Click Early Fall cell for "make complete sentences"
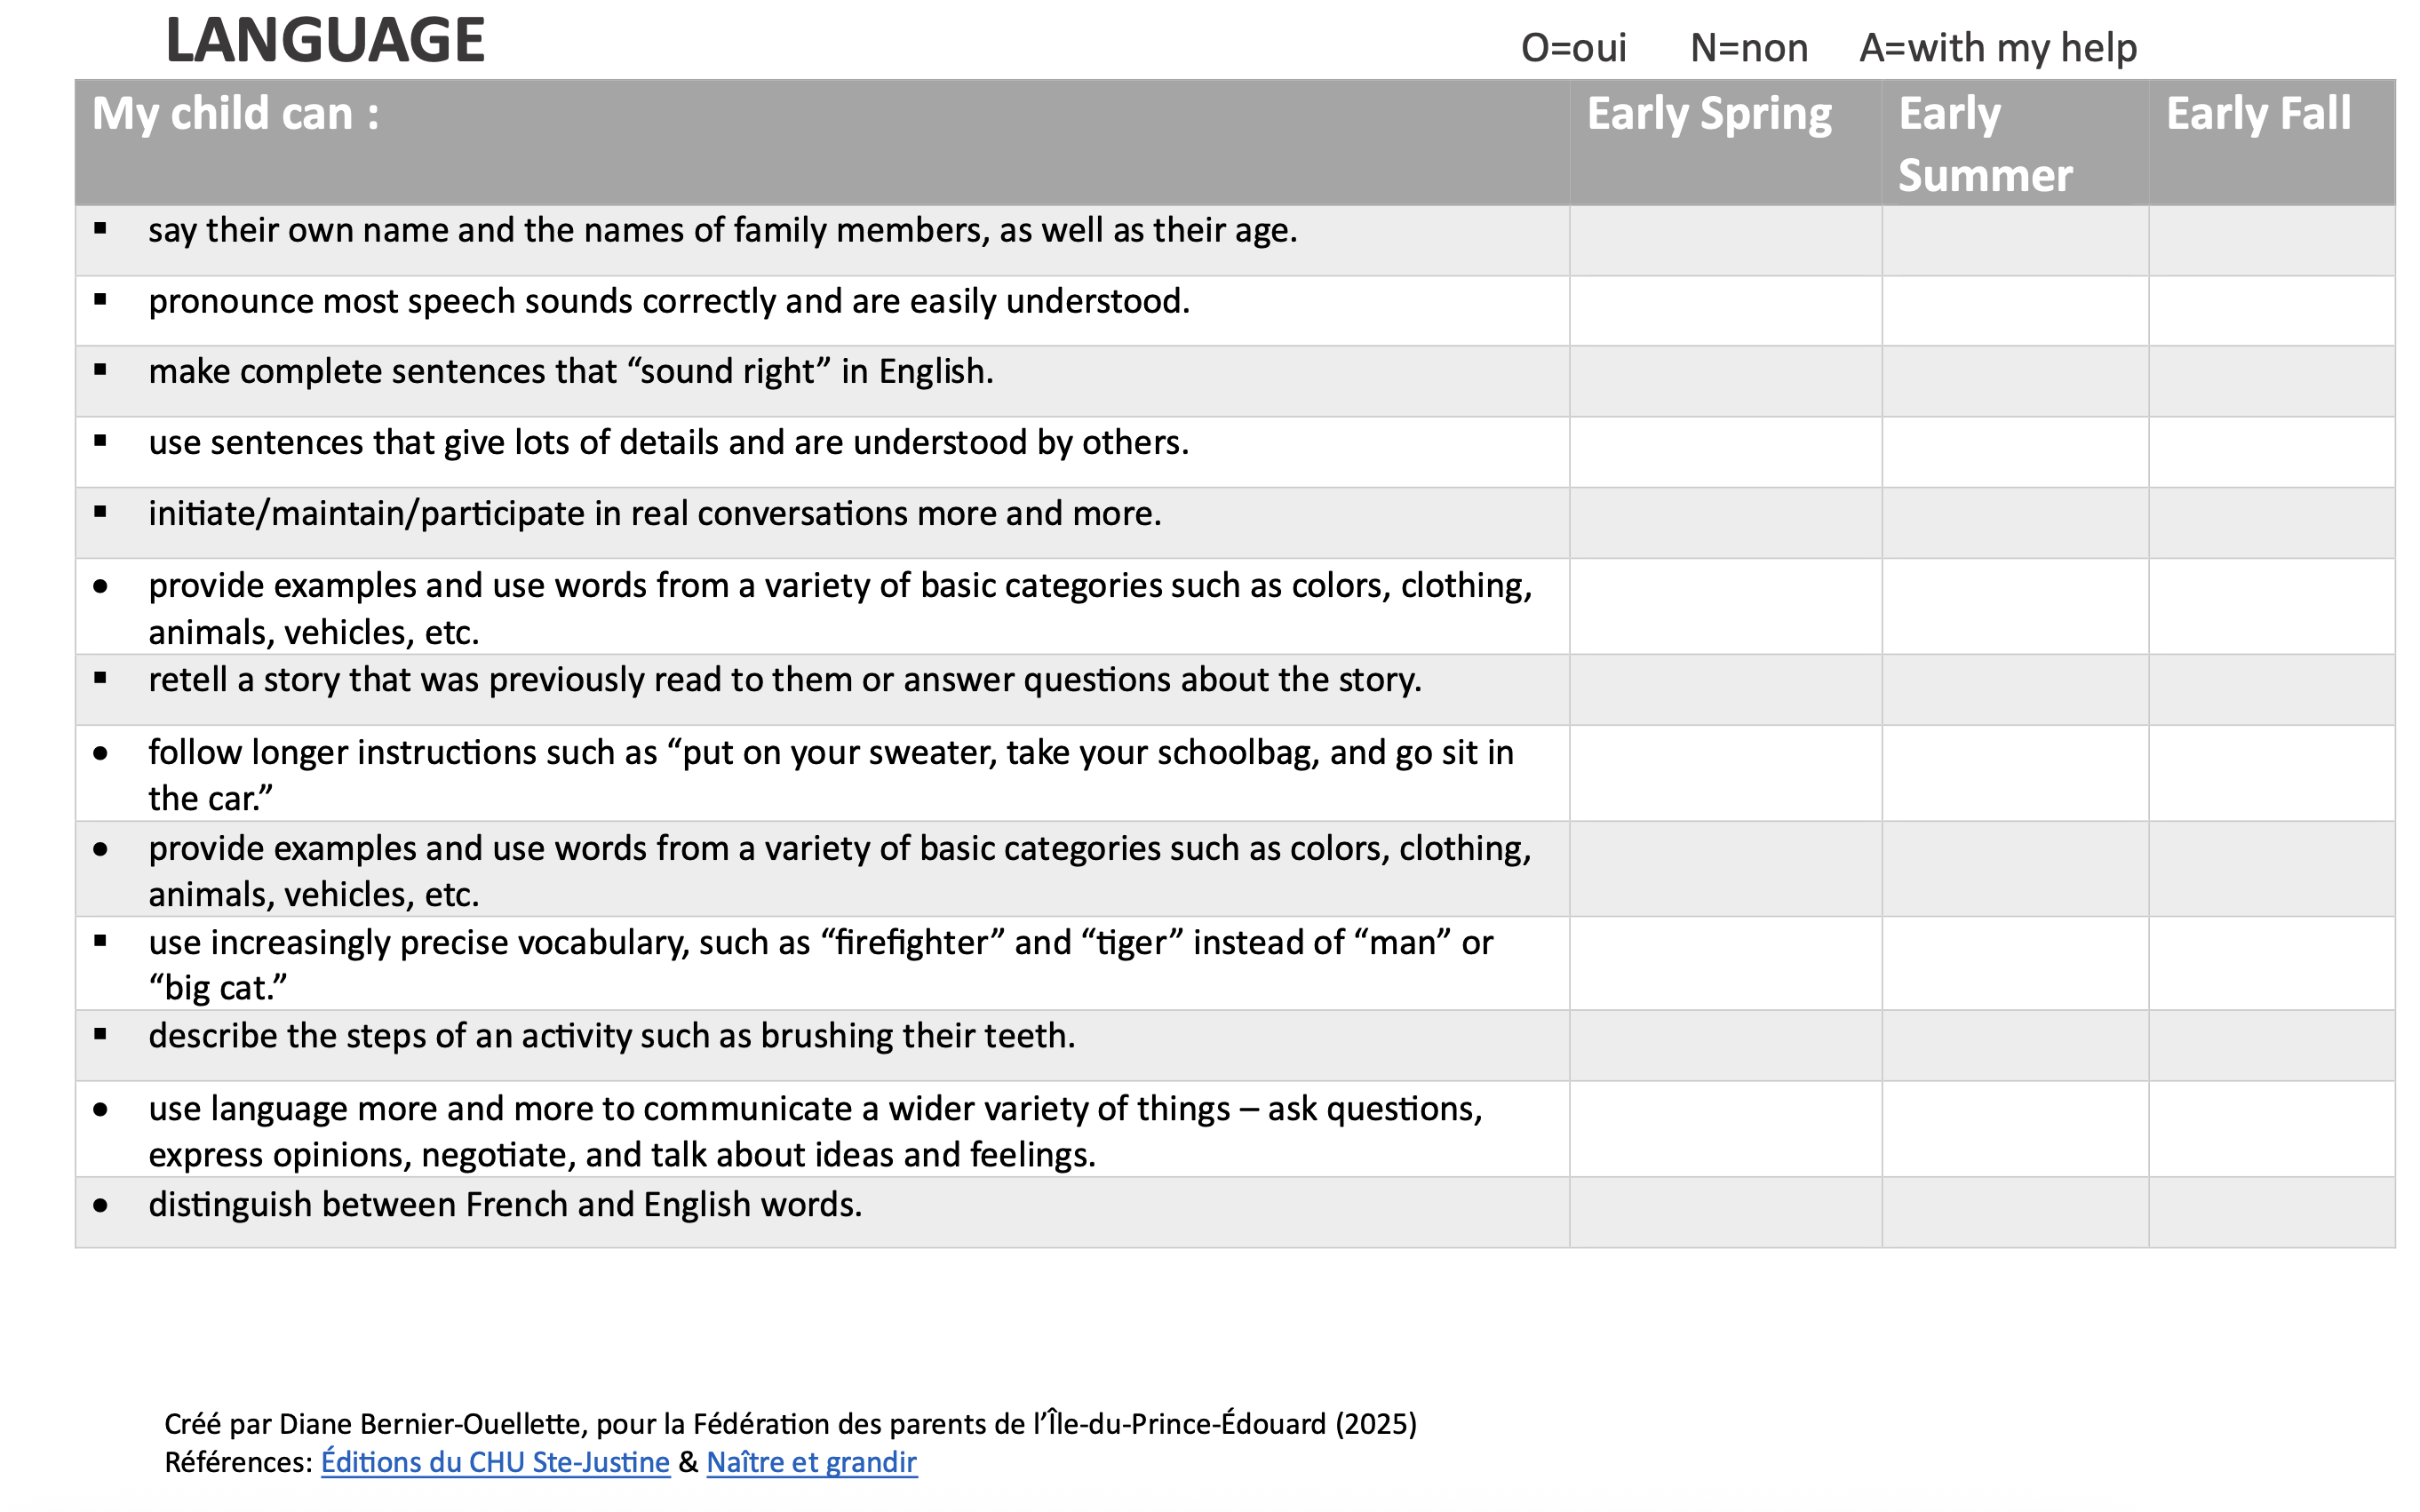Image resolution: width=2420 pixels, height=1512 pixels. coord(2271,381)
